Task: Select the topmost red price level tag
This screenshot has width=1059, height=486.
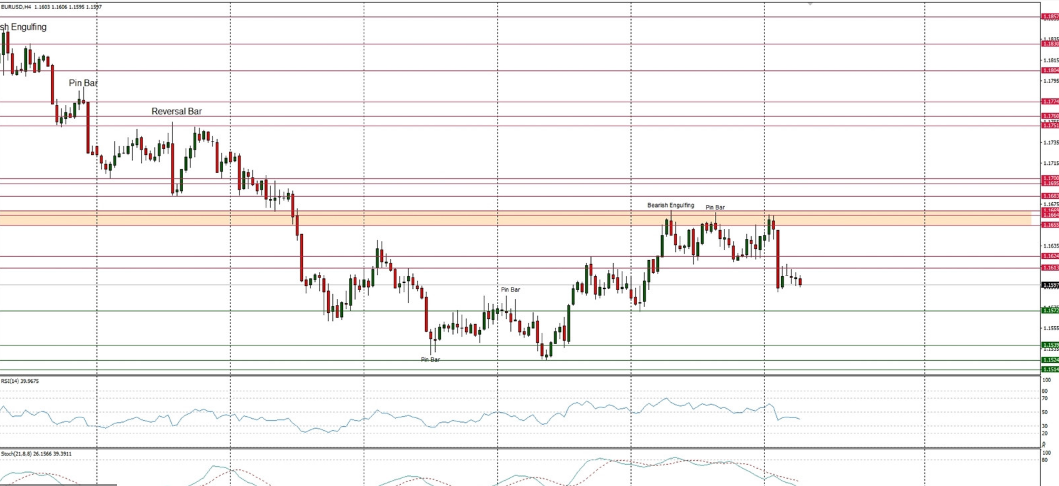Action: (x=1049, y=17)
